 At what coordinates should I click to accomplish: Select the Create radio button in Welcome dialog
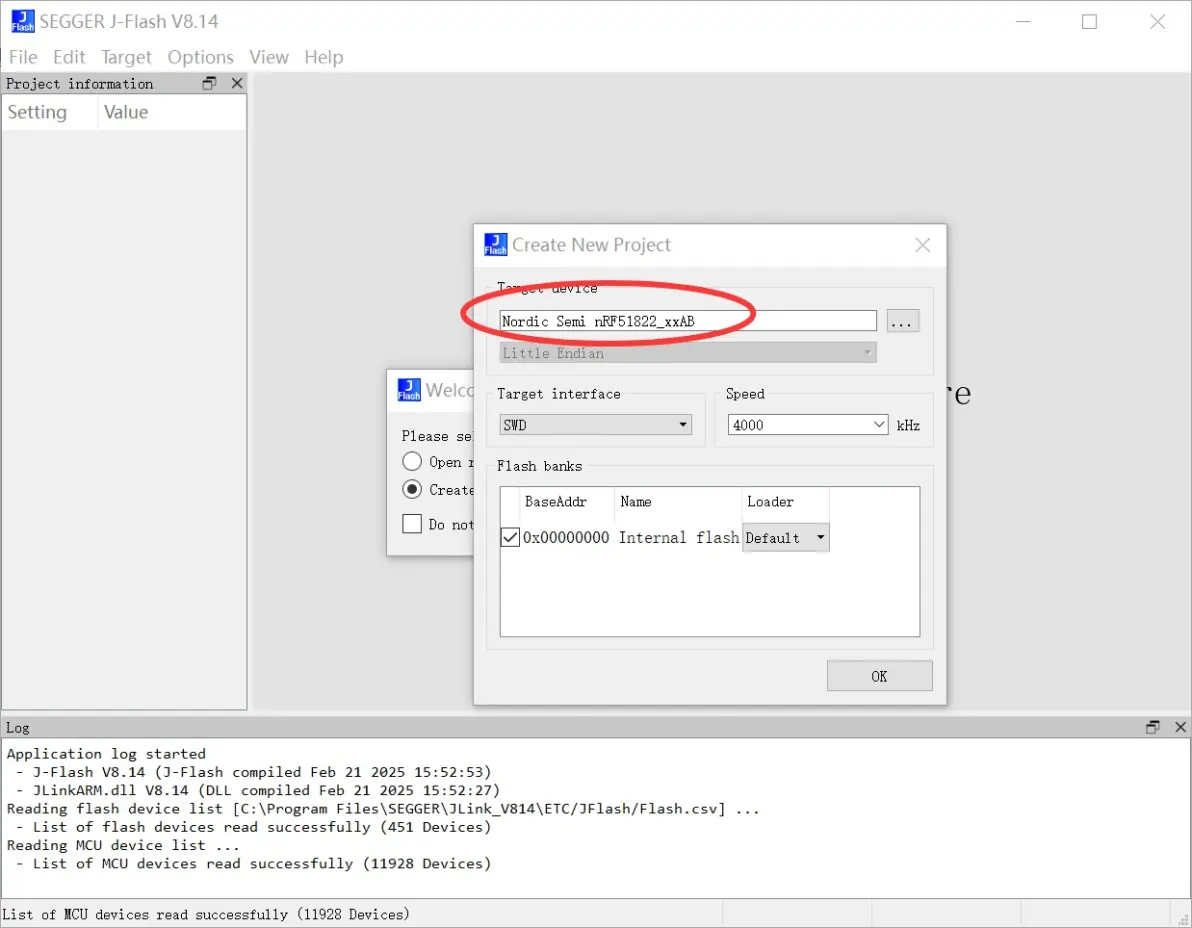(x=412, y=489)
